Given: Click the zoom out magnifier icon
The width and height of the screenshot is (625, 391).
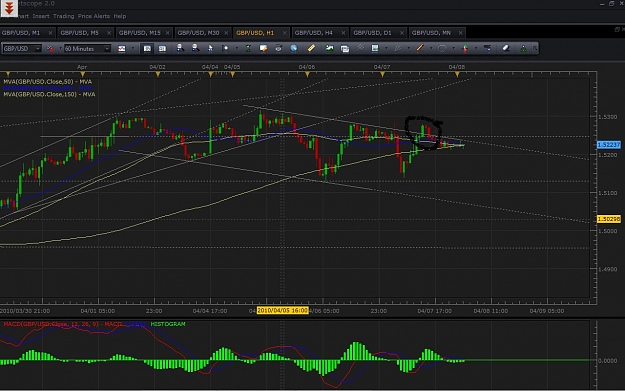Looking at the screenshot, I should coord(195,48).
